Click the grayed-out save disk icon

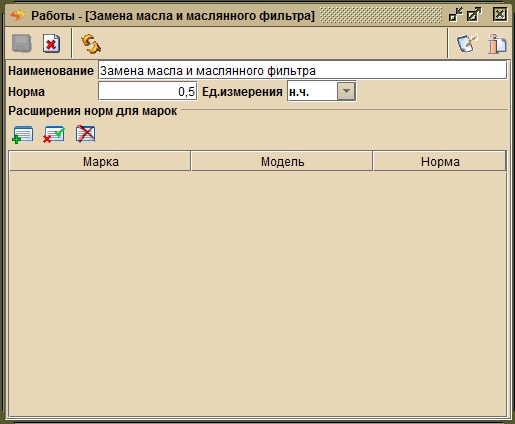pyautogui.click(x=22, y=43)
